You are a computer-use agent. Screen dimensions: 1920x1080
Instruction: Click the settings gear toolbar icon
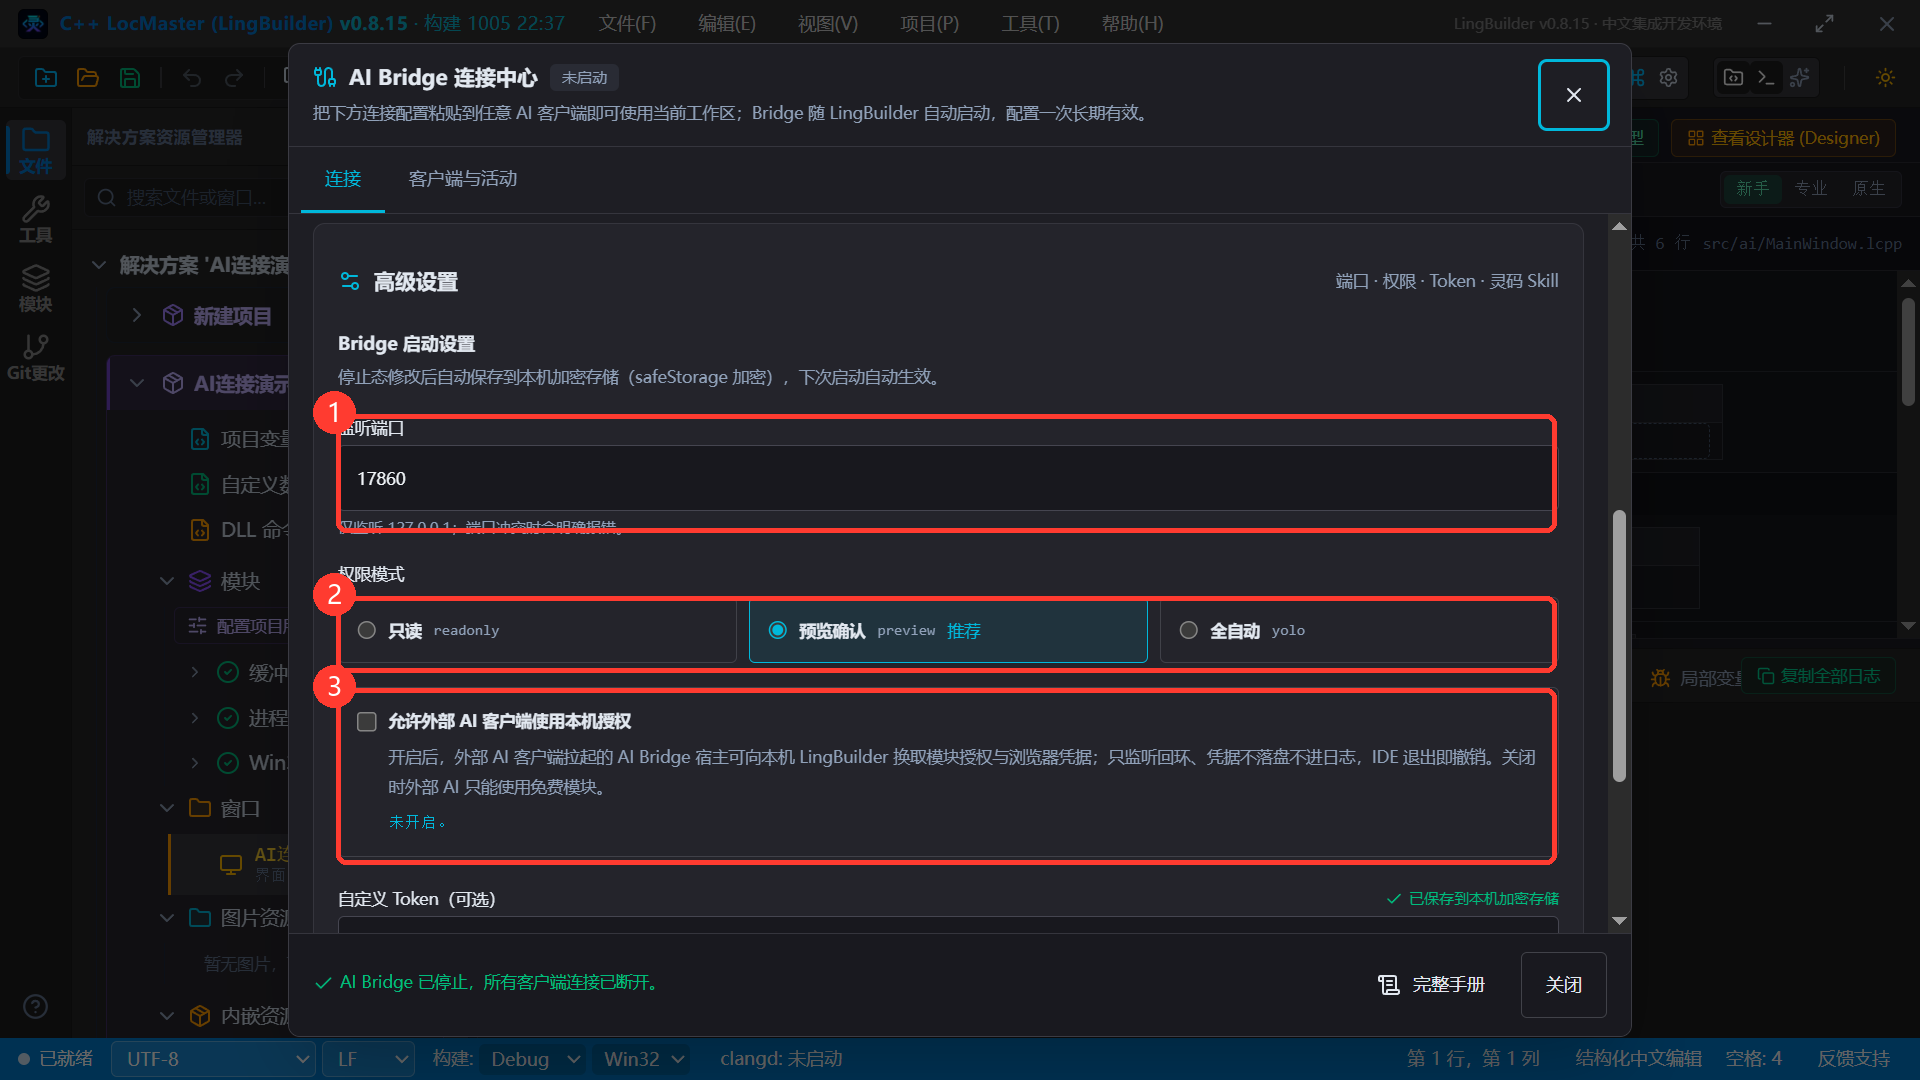[1668, 78]
